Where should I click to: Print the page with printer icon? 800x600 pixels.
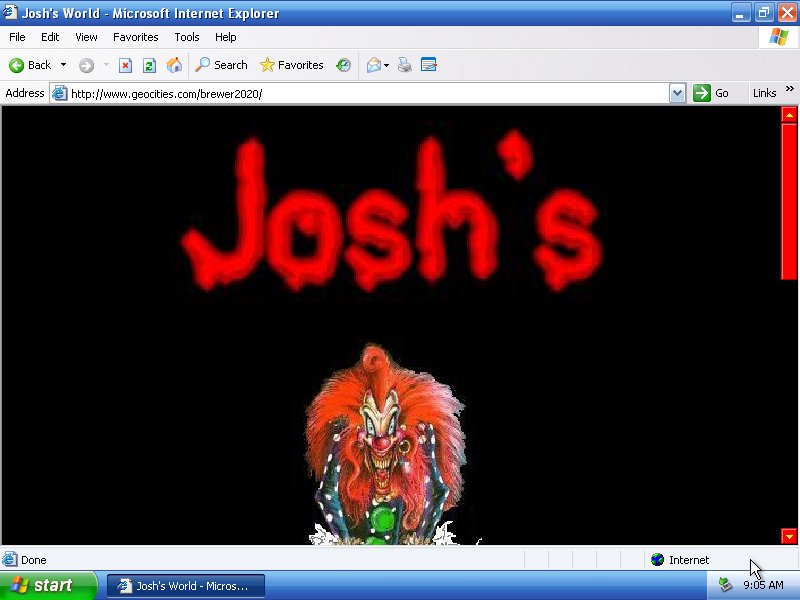point(405,65)
